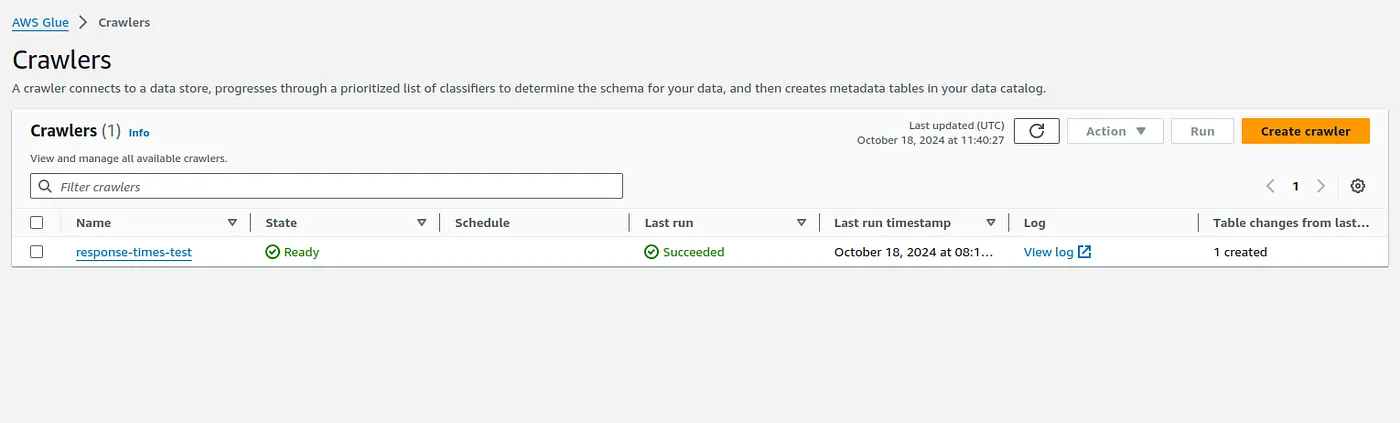The height and width of the screenshot is (423, 1400).
Task: Check the select-all crawlers checkbox
Action: click(x=37, y=222)
